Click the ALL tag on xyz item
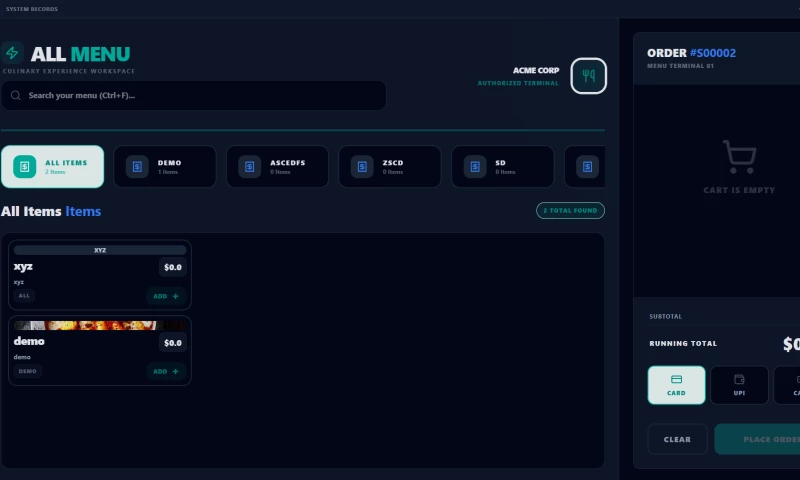 24,296
